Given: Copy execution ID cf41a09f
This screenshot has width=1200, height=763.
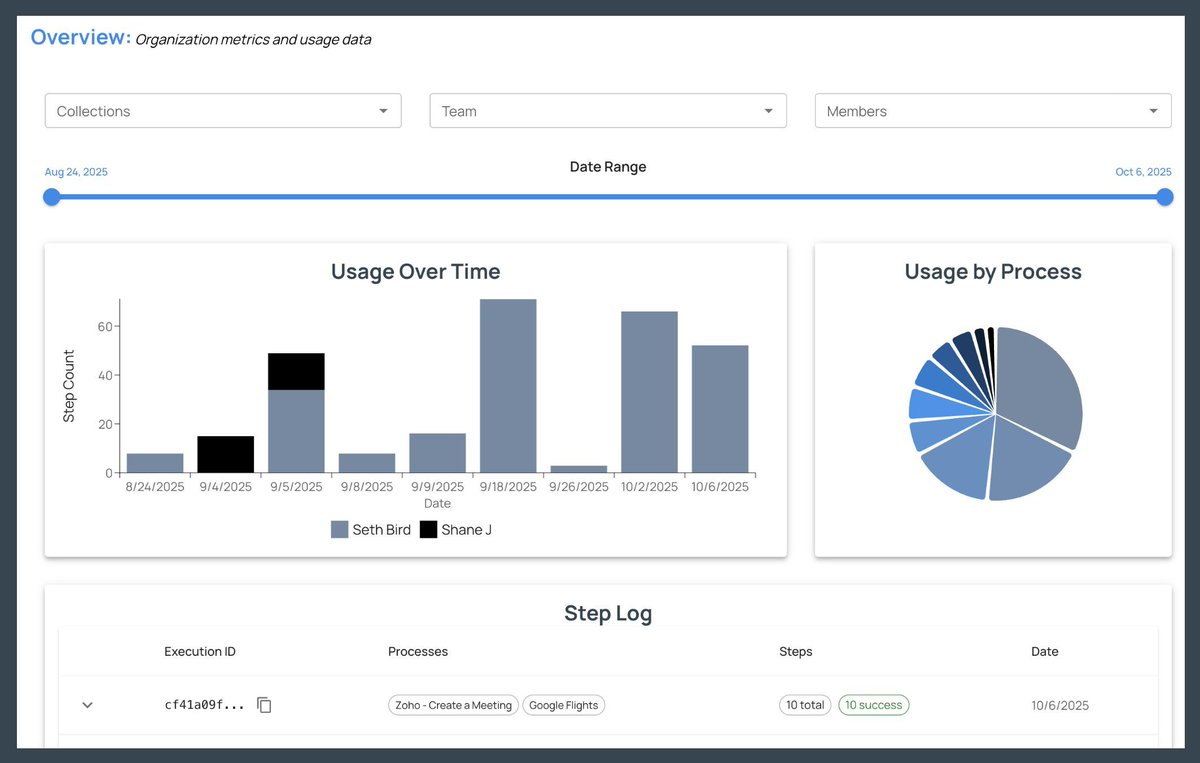Looking at the screenshot, I should pos(264,705).
